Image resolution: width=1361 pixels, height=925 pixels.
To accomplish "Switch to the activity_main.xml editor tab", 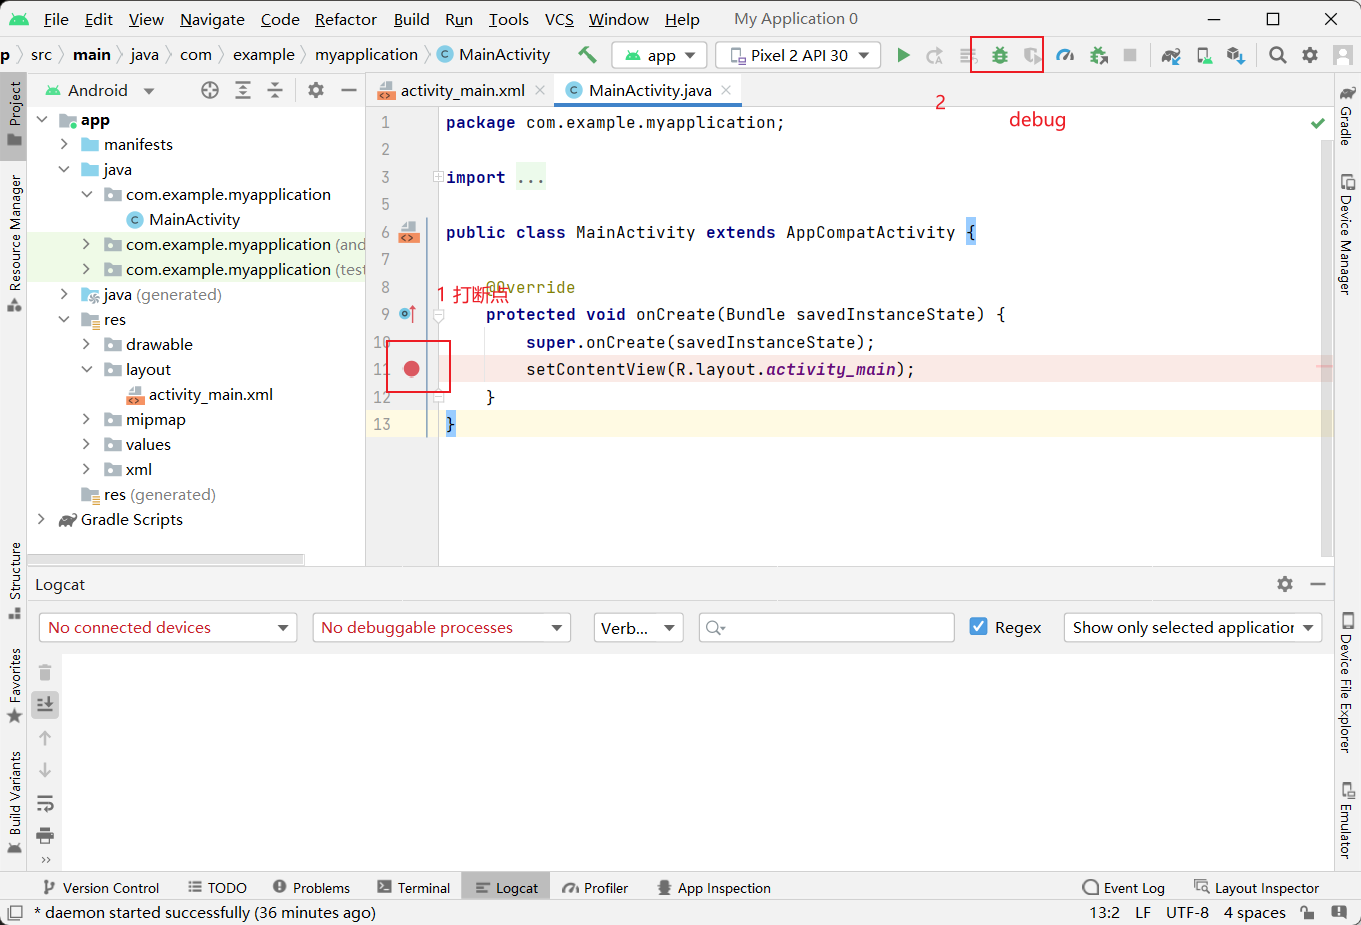I will point(462,90).
